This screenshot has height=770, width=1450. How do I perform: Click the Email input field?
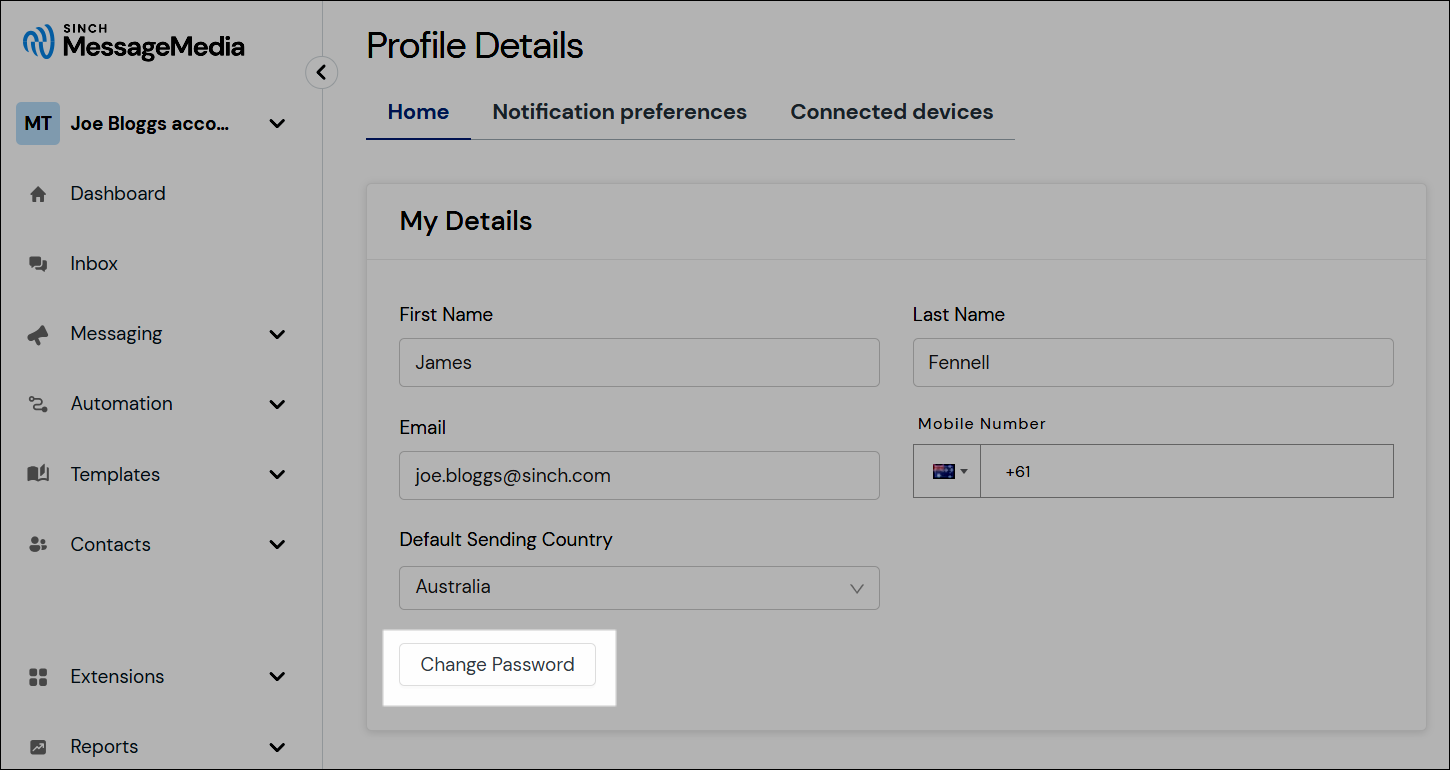(x=639, y=476)
